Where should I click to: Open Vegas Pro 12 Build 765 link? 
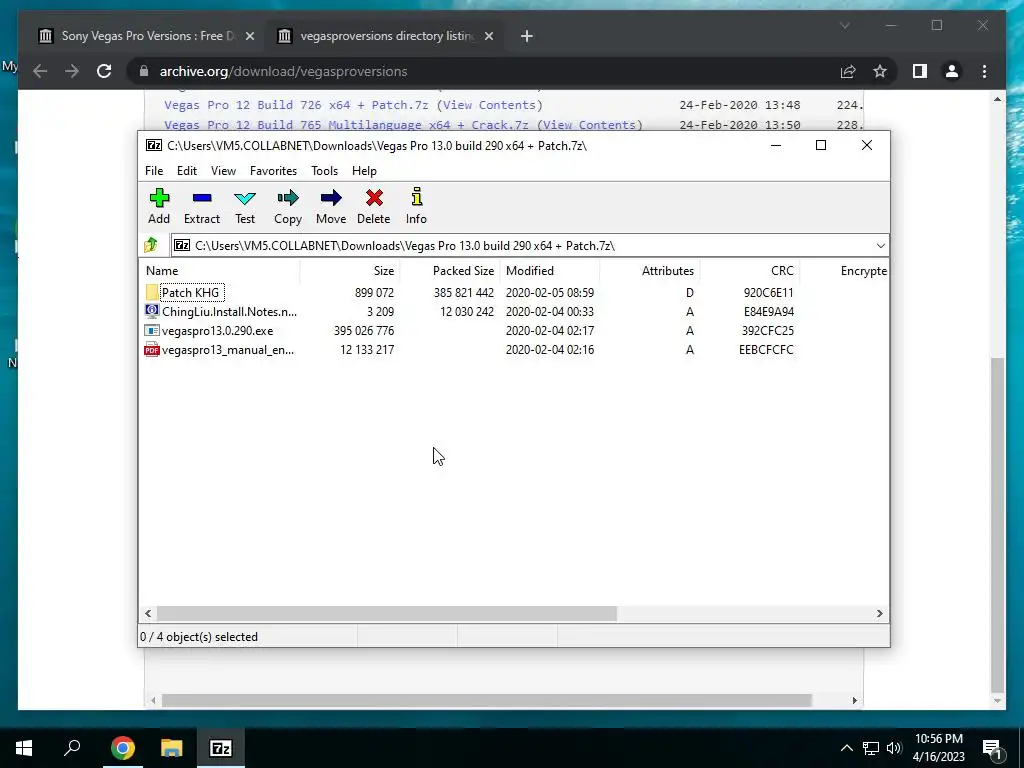coord(347,124)
